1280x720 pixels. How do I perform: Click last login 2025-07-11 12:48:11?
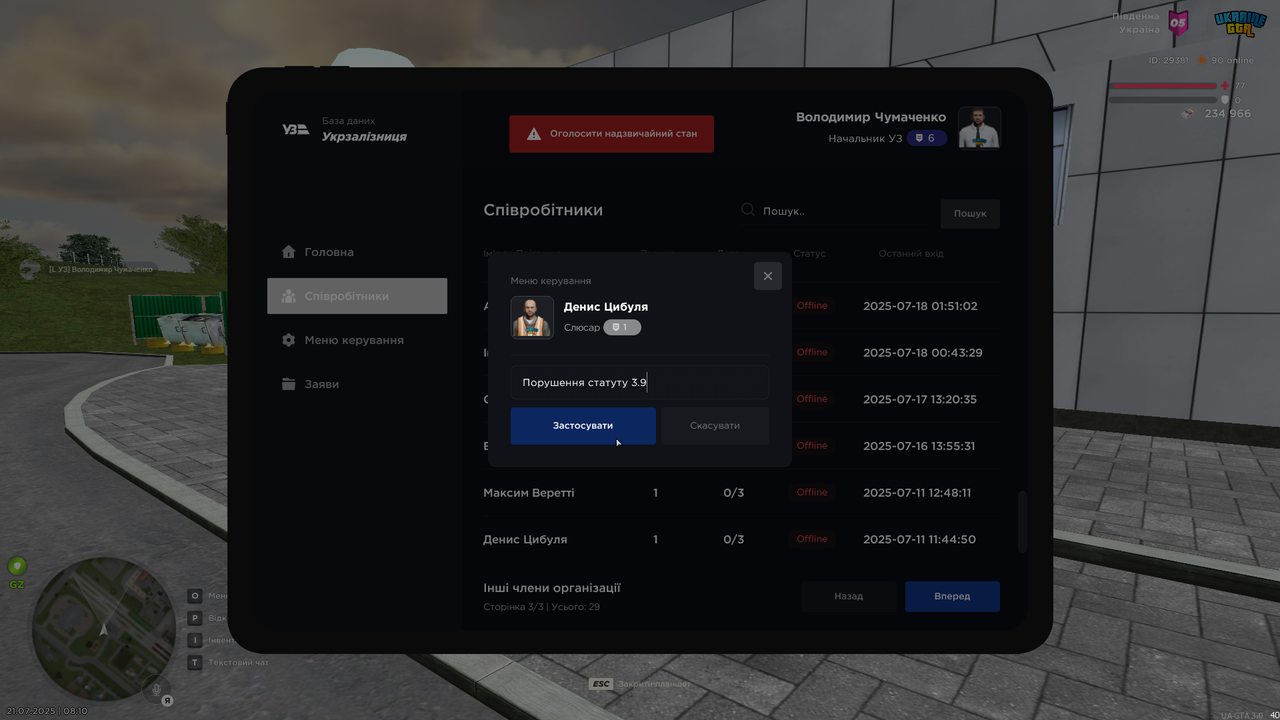point(917,492)
